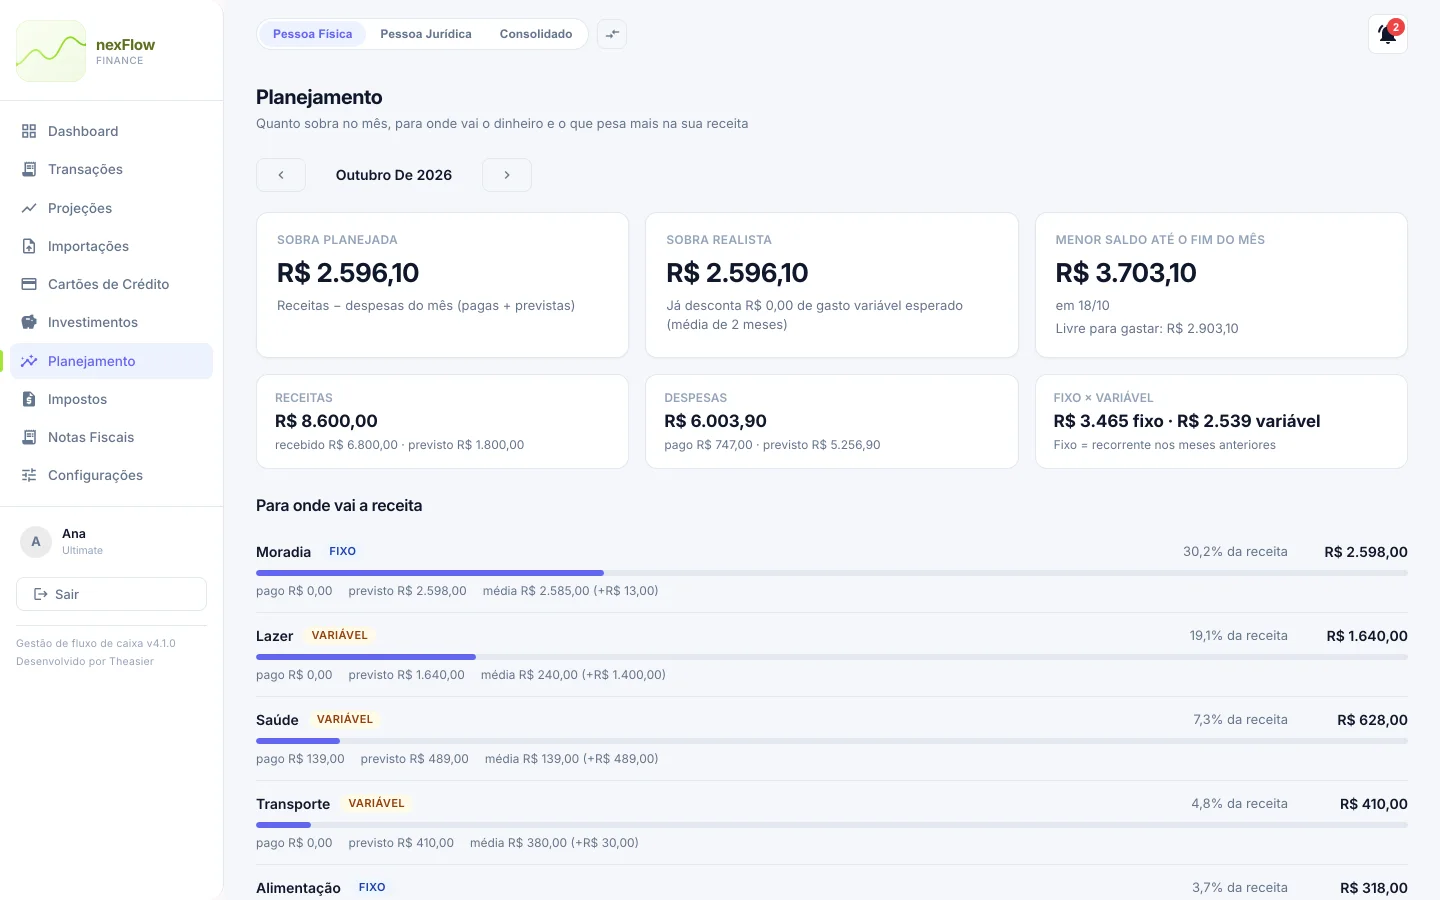The width and height of the screenshot is (1440, 900).
Task: Open Transações in the sidebar
Action: click(x=112, y=169)
